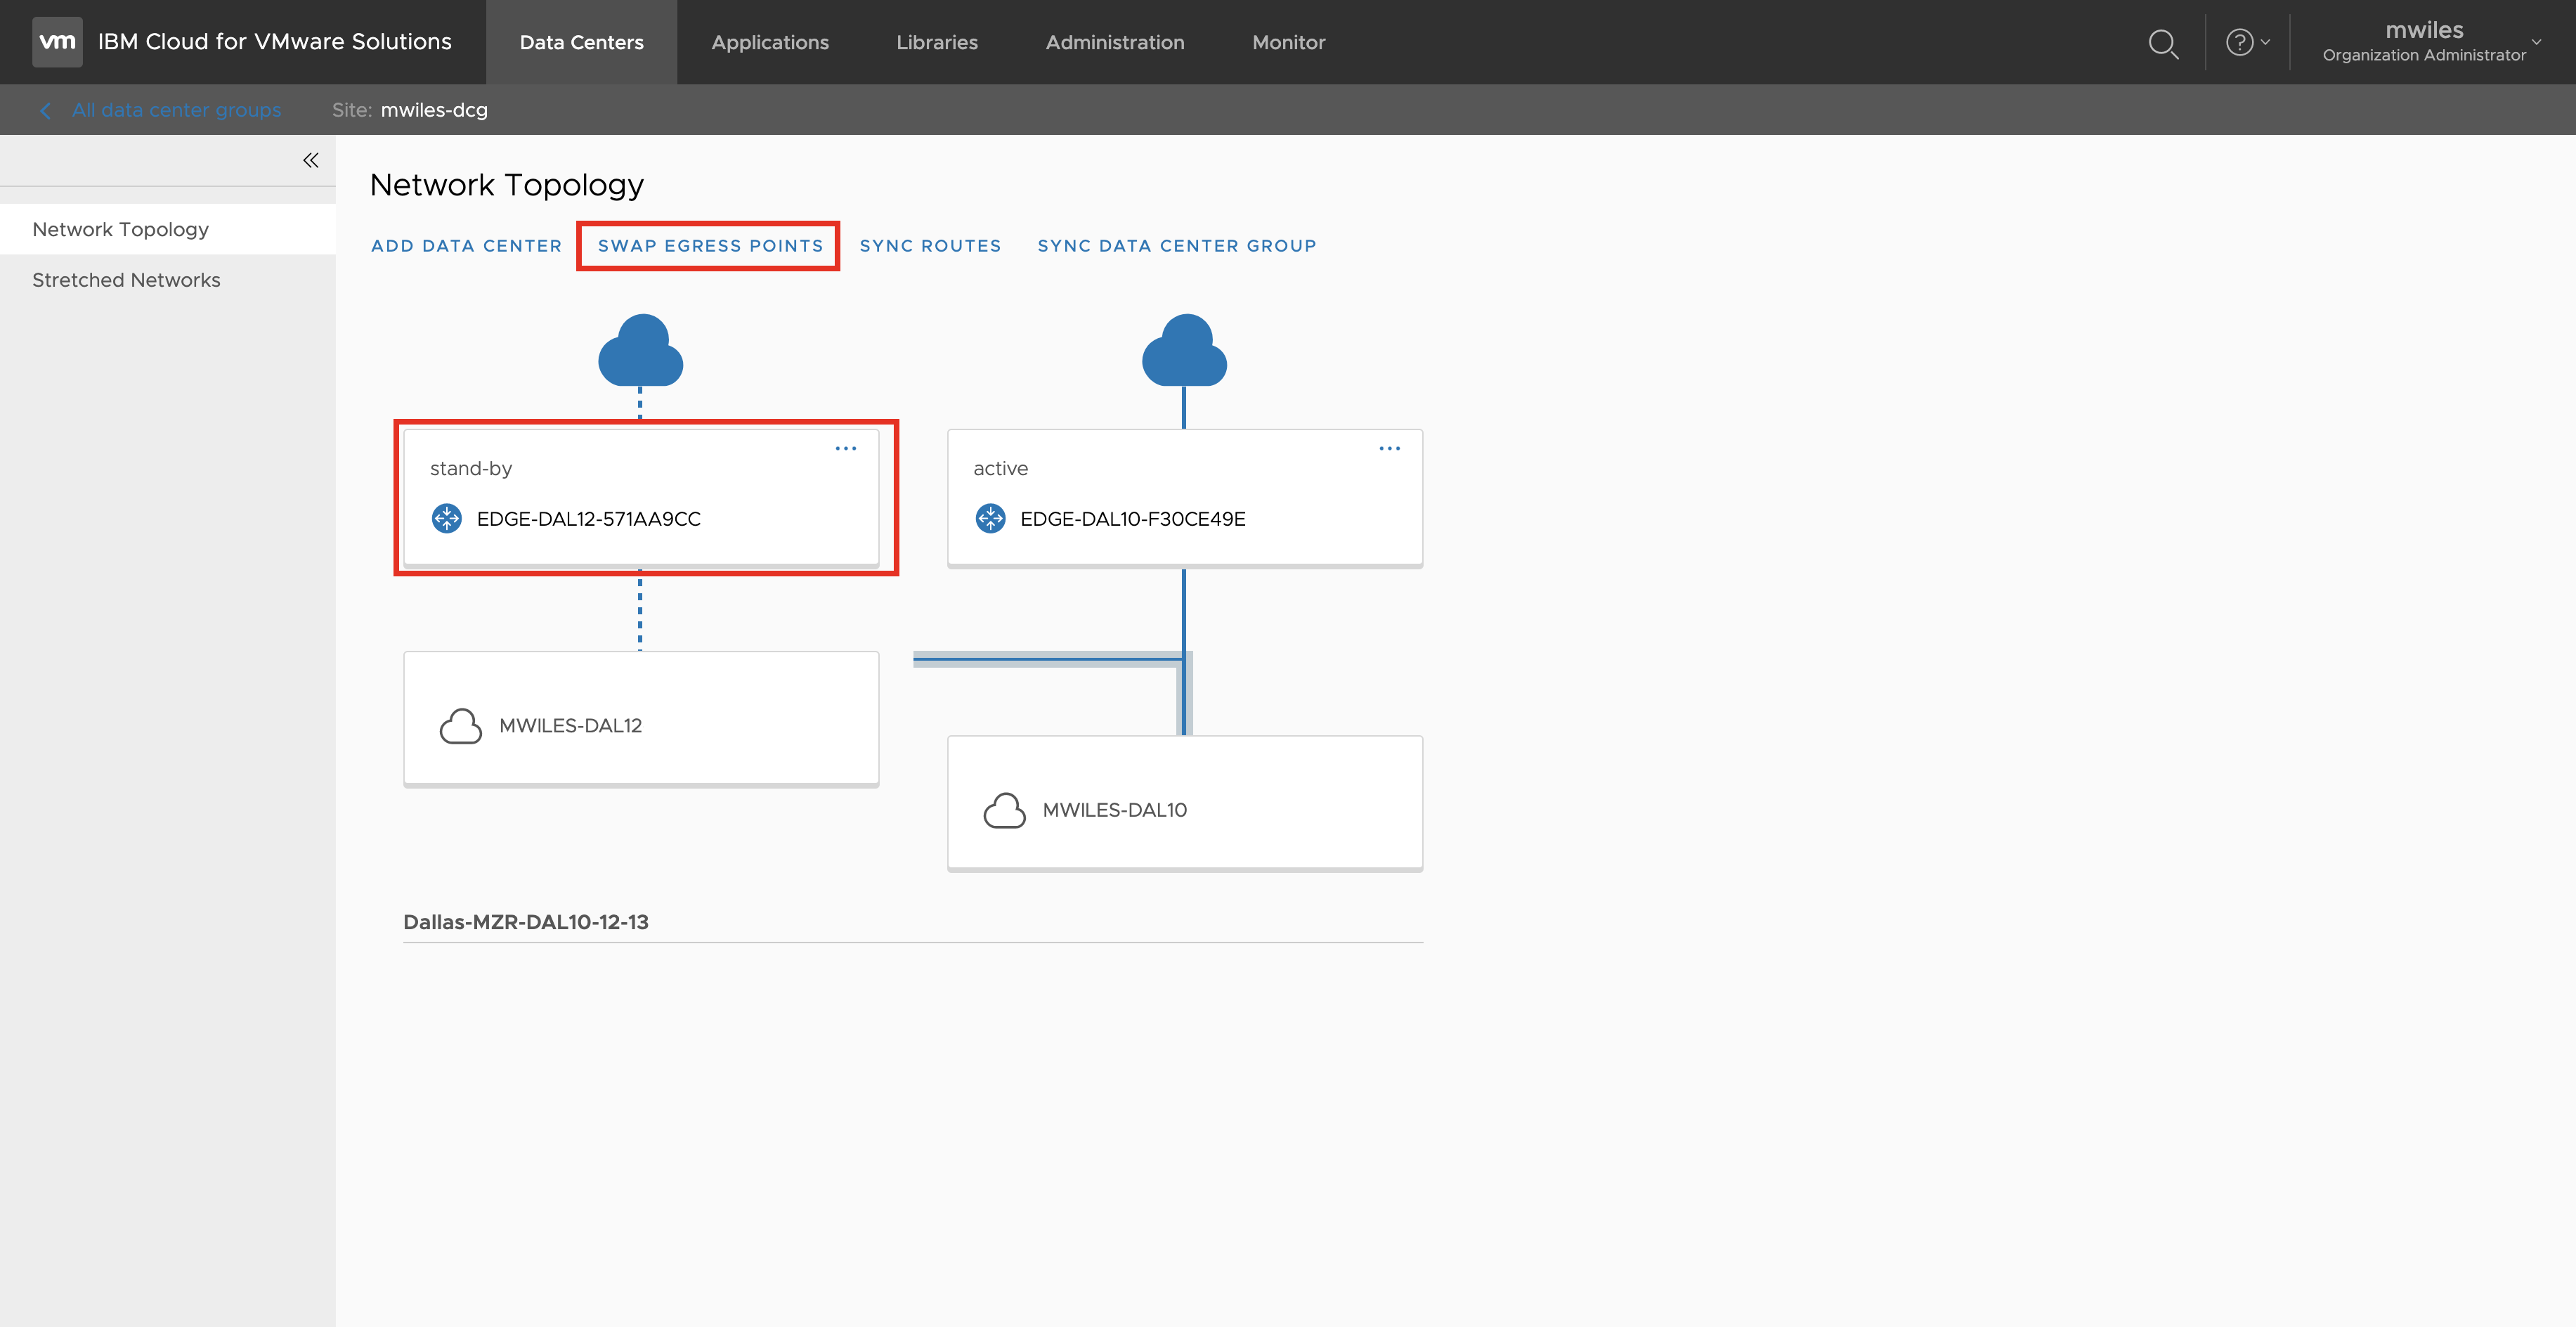Click the VMware vm logo icon
The height and width of the screenshot is (1327, 2576).
tap(57, 42)
